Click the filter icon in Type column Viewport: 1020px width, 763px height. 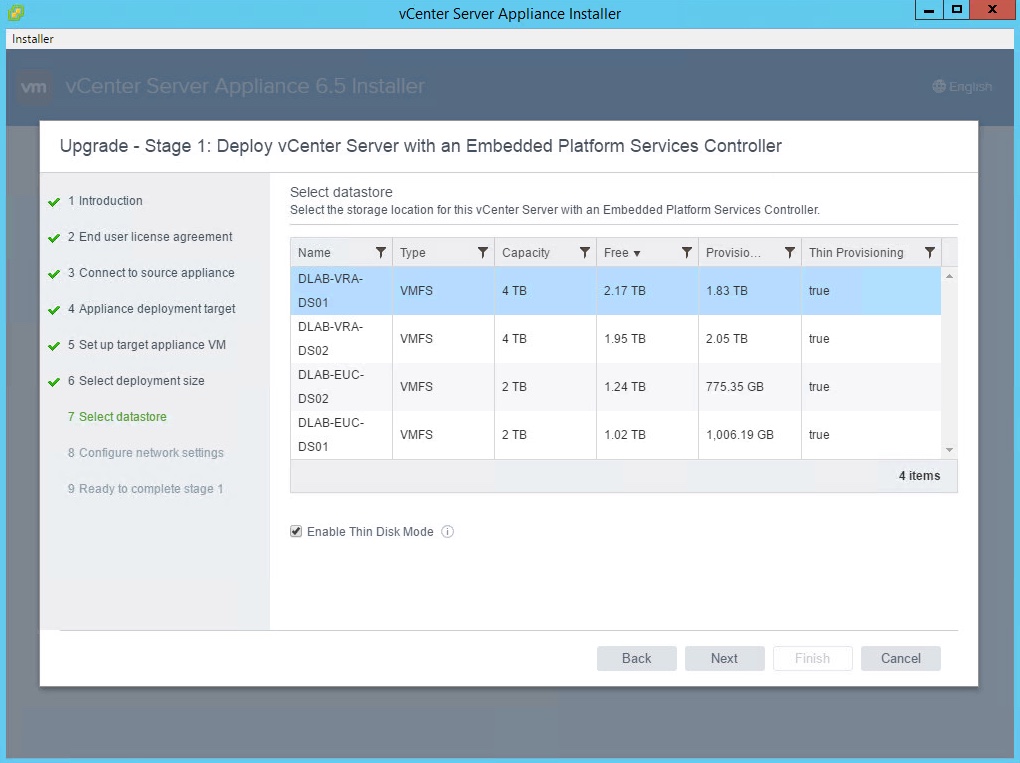(x=483, y=253)
